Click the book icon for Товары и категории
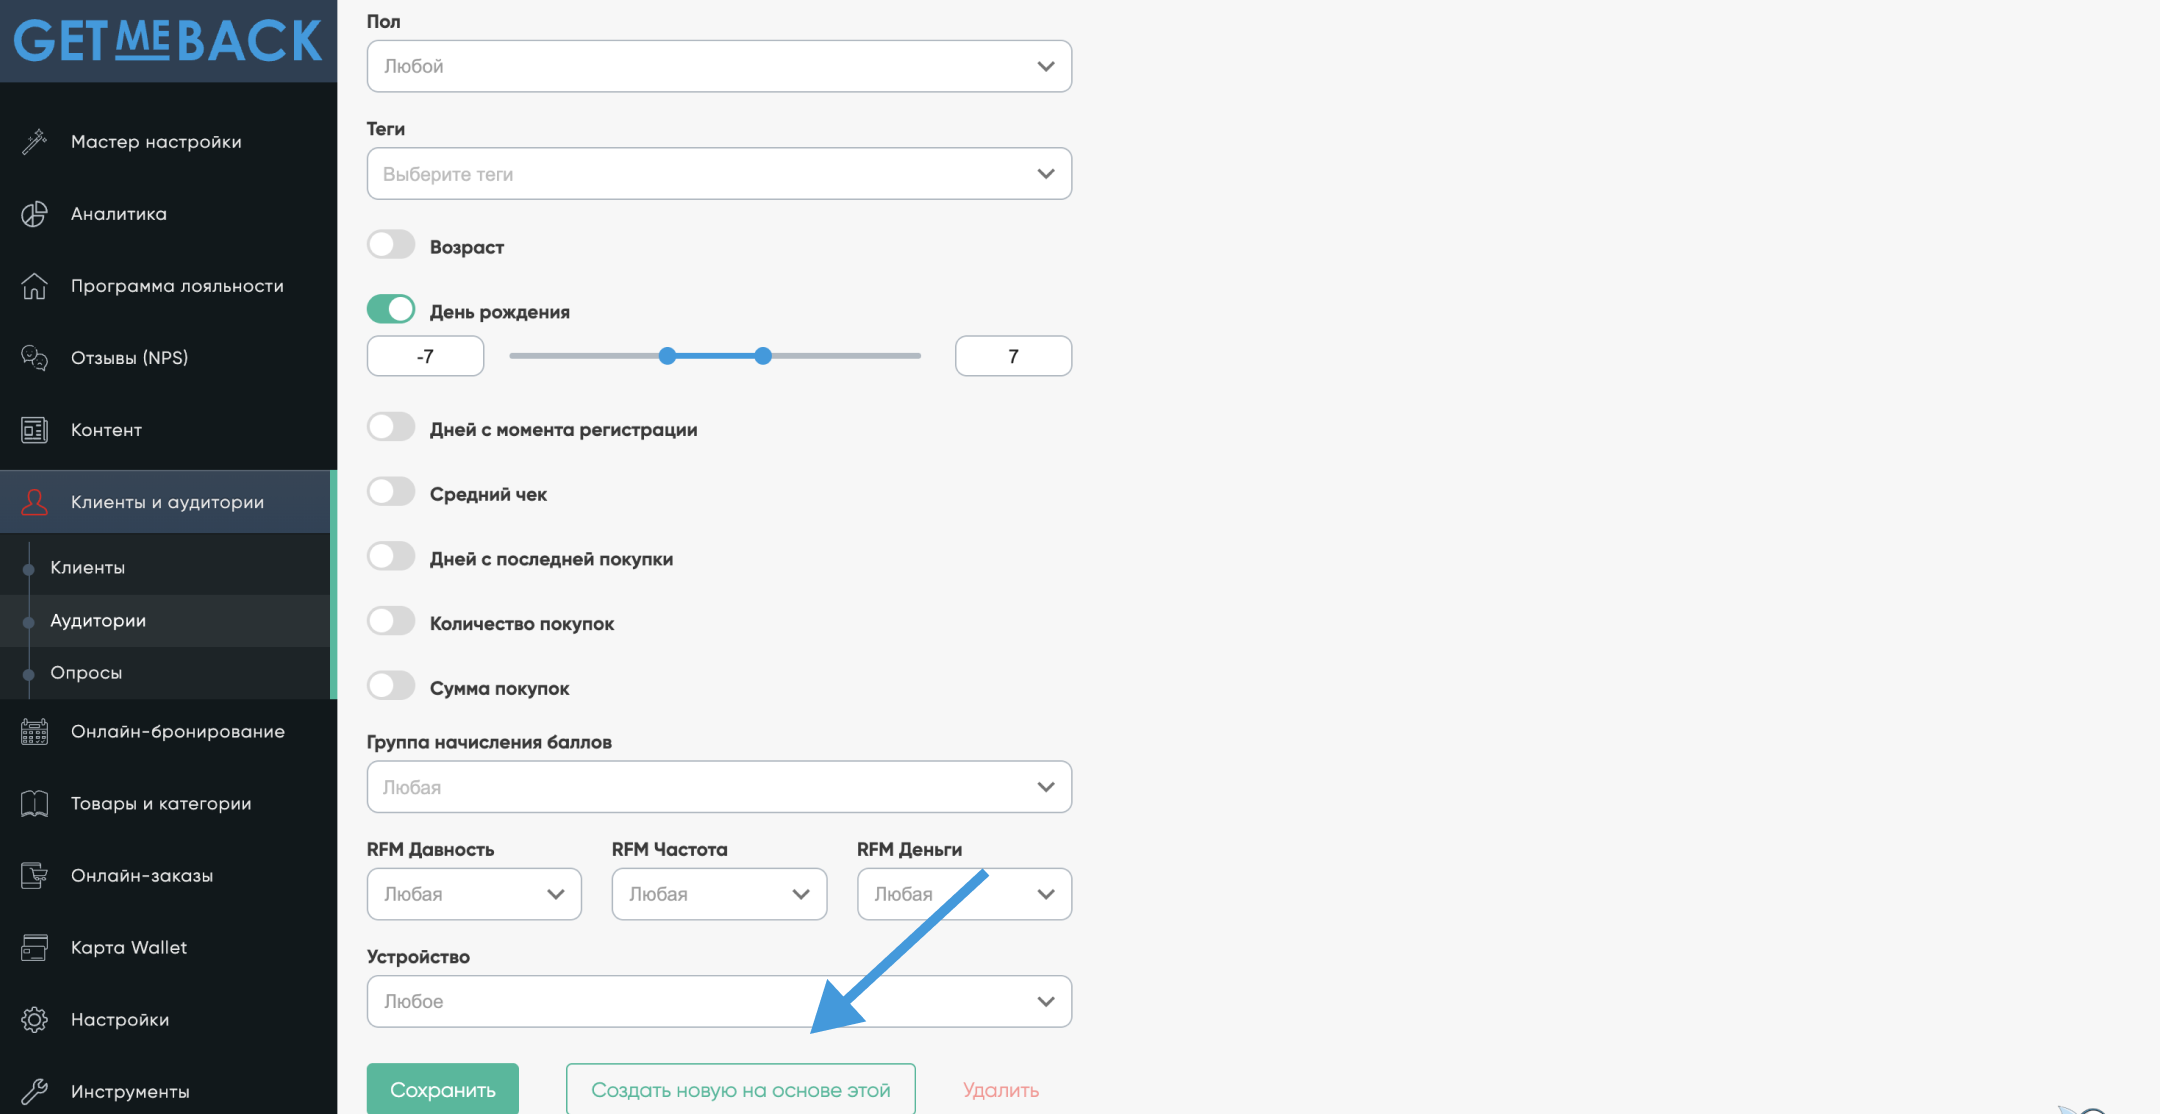Image resolution: width=2160 pixels, height=1114 pixels. click(x=34, y=804)
